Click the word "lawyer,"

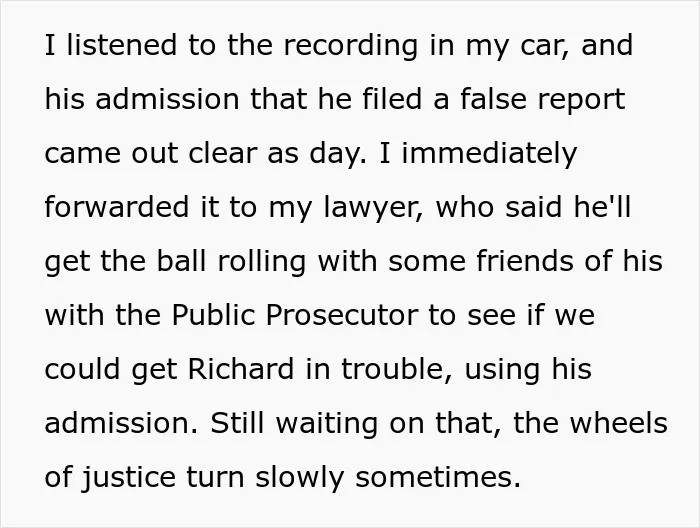coord(373,209)
